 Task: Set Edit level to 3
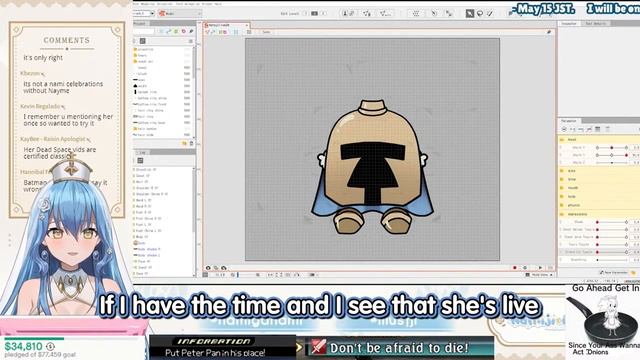point(323,13)
